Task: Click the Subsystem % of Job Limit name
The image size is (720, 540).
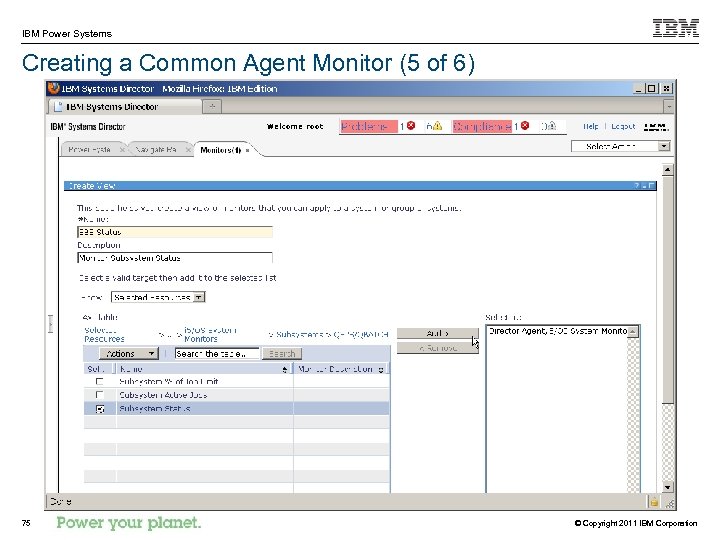Action: pos(169,381)
